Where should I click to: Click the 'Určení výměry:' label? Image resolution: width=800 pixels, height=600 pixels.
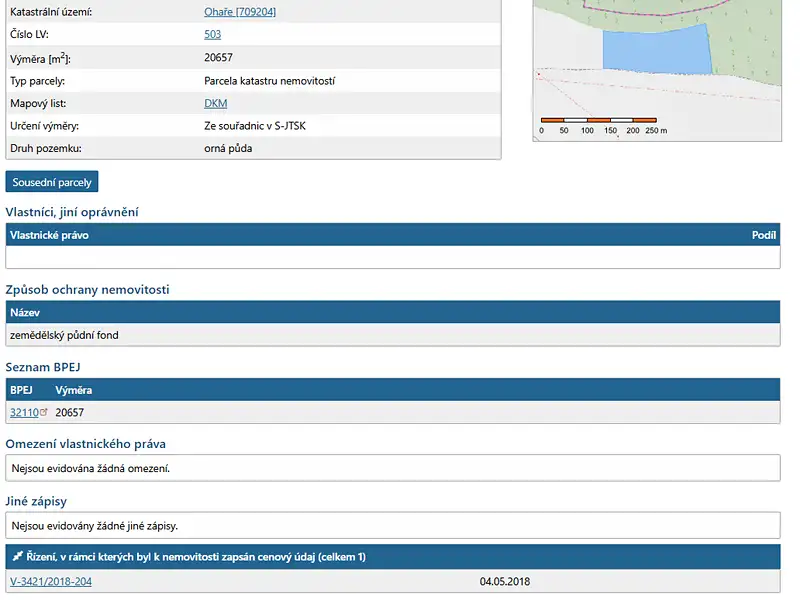click(x=44, y=126)
